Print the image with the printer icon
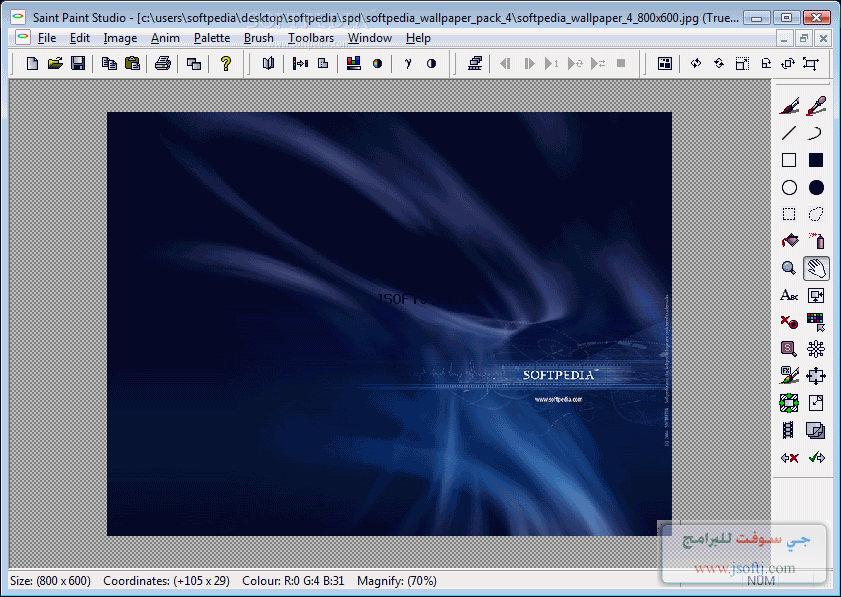The width and height of the screenshot is (841, 597). tap(163, 63)
